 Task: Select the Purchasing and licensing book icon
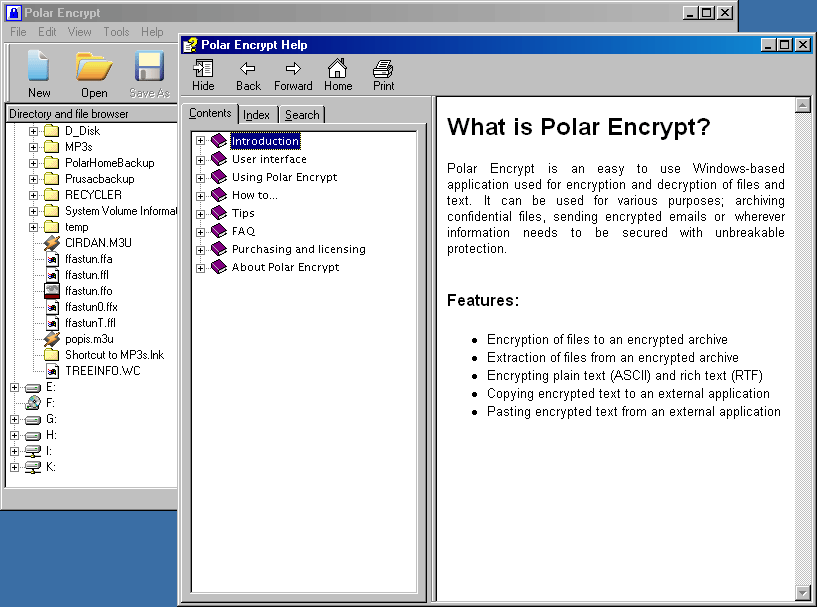pyautogui.click(x=219, y=249)
